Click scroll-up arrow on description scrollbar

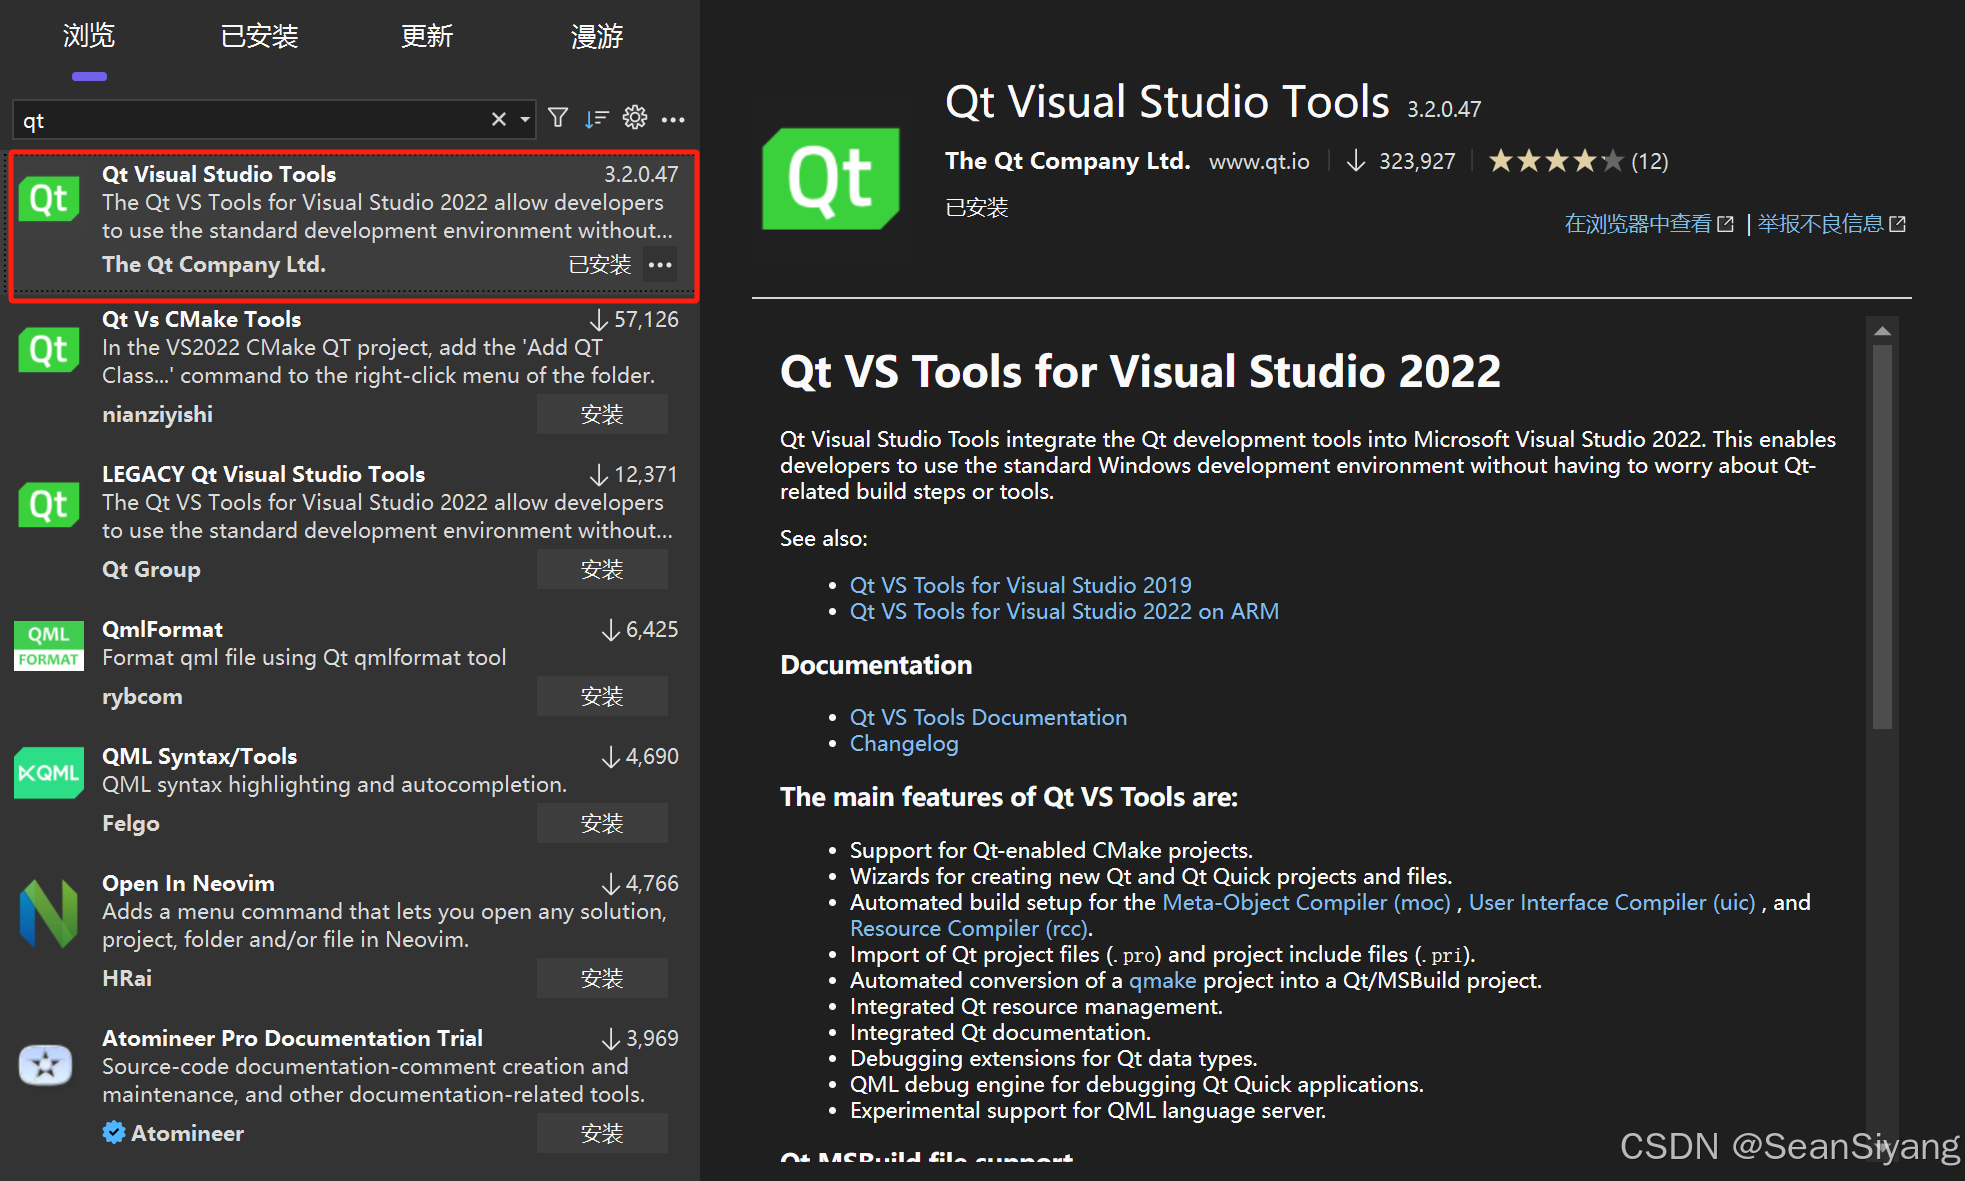[x=1882, y=331]
